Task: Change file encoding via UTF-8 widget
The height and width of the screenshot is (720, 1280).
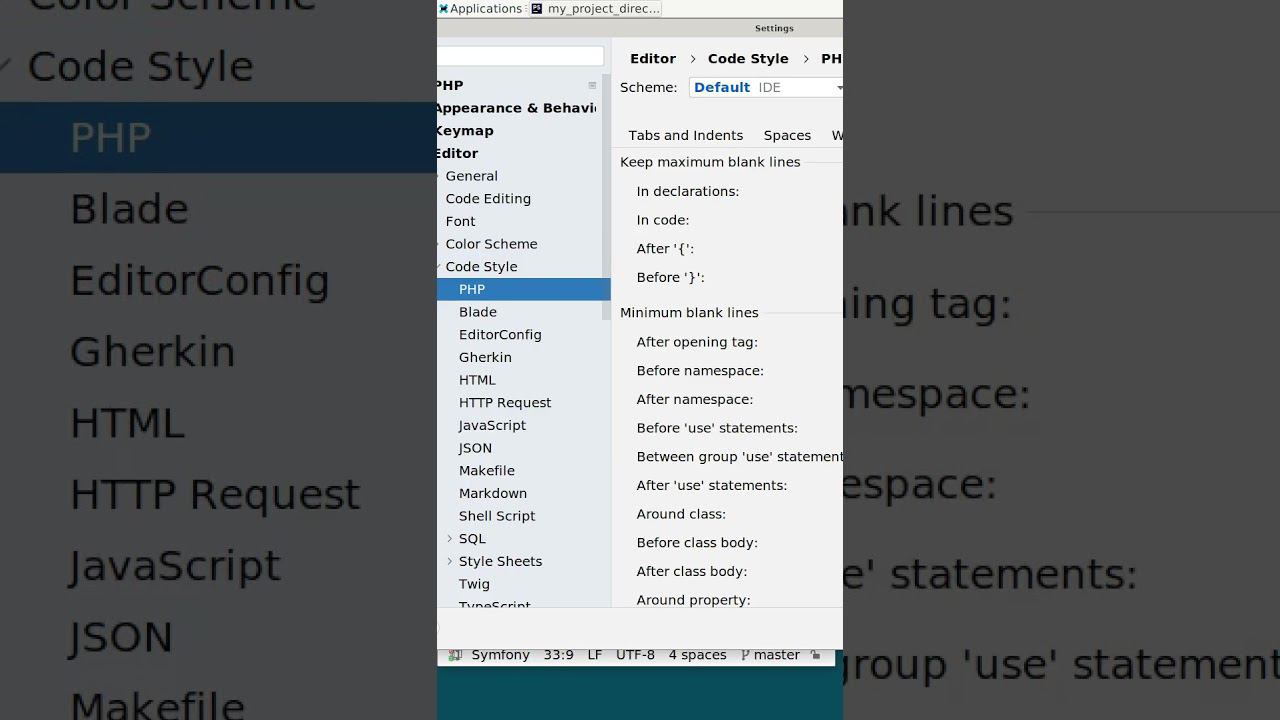Action: point(635,655)
